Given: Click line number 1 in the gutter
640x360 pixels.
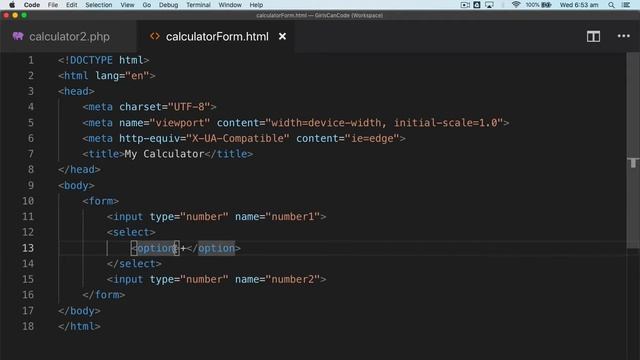Looking at the screenshot, I should click(31, 60).
